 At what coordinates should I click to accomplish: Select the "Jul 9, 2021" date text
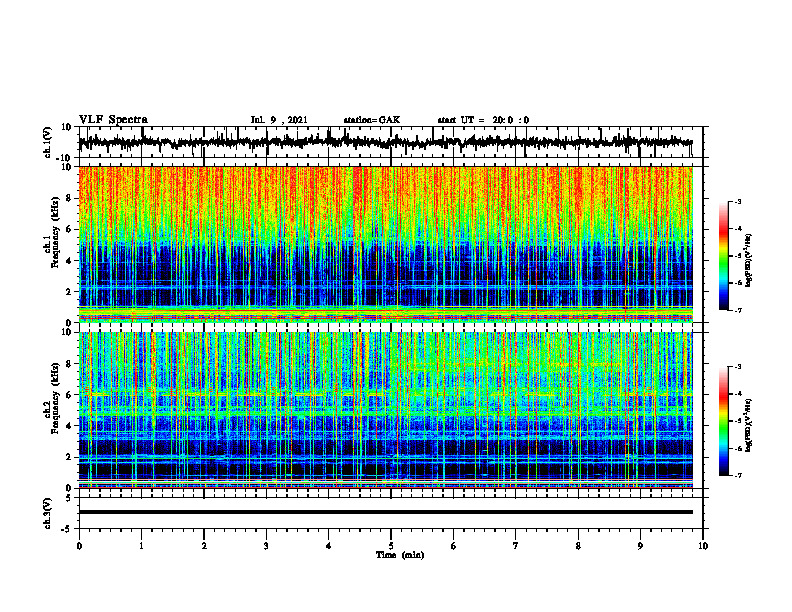(x=279, y=120)
